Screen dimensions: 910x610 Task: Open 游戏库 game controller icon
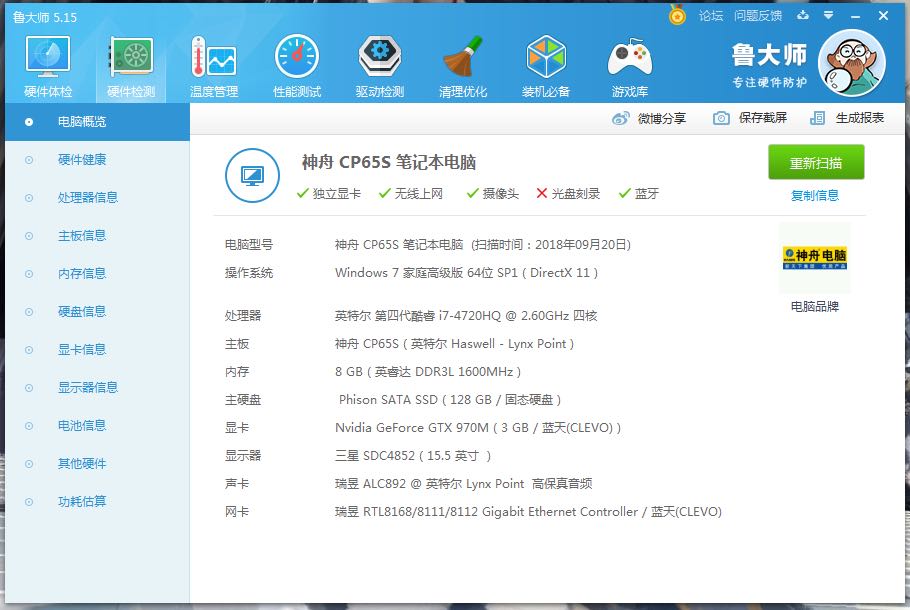(629, 66)
